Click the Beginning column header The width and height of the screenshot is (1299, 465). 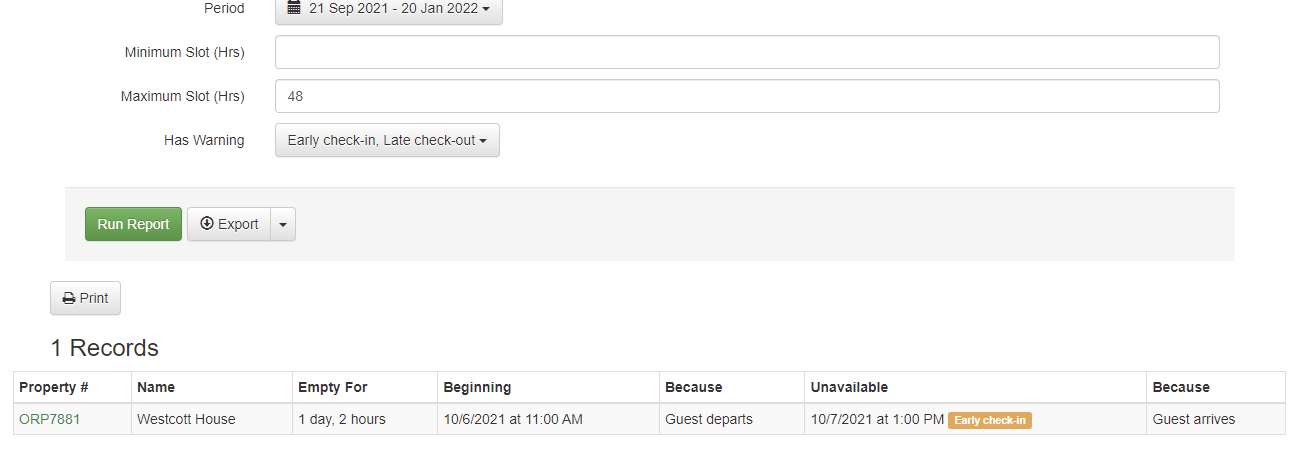[477, 387]
